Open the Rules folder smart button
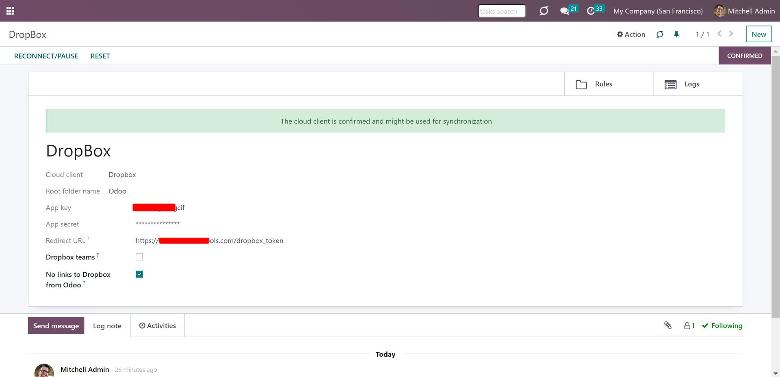The image size is (780, 377). [609, 84]
